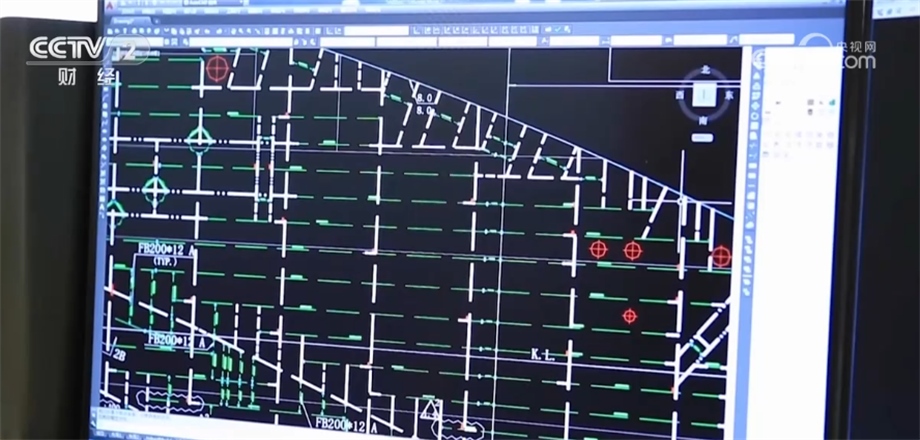The width and height of the screenshot is (920, 440).
Task: Select the K.L. text label in drawing
Action: point(544,353)
